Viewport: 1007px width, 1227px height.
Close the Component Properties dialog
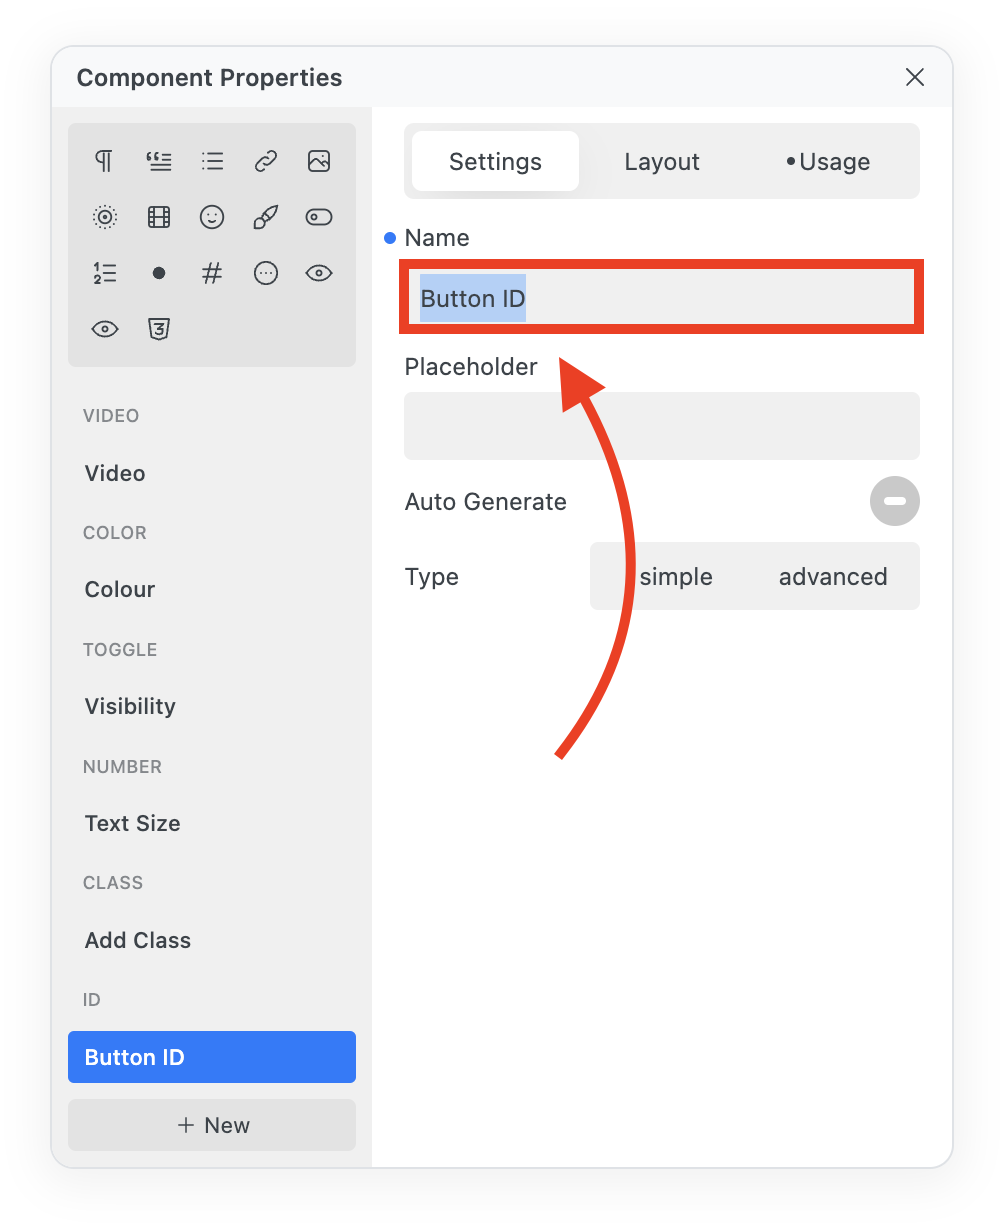point(914,78)
